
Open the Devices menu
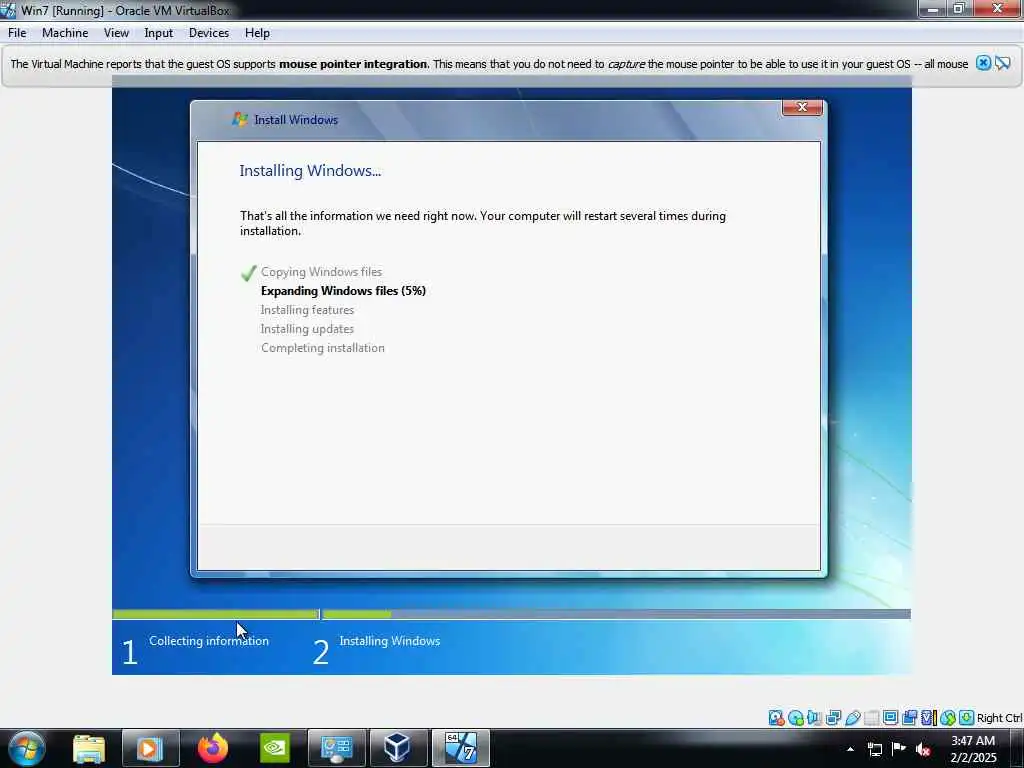point(208,33)
